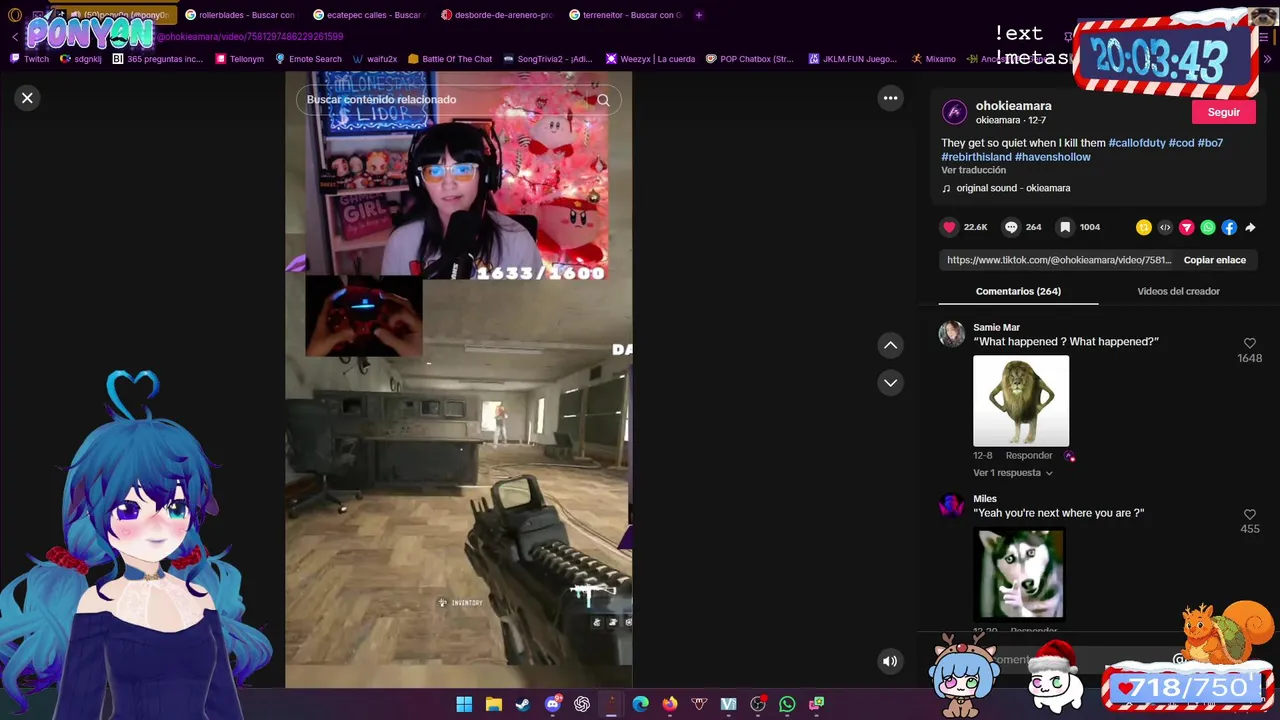
Task: Open more share options with the arrow icon
Action: pos(1250,227)
